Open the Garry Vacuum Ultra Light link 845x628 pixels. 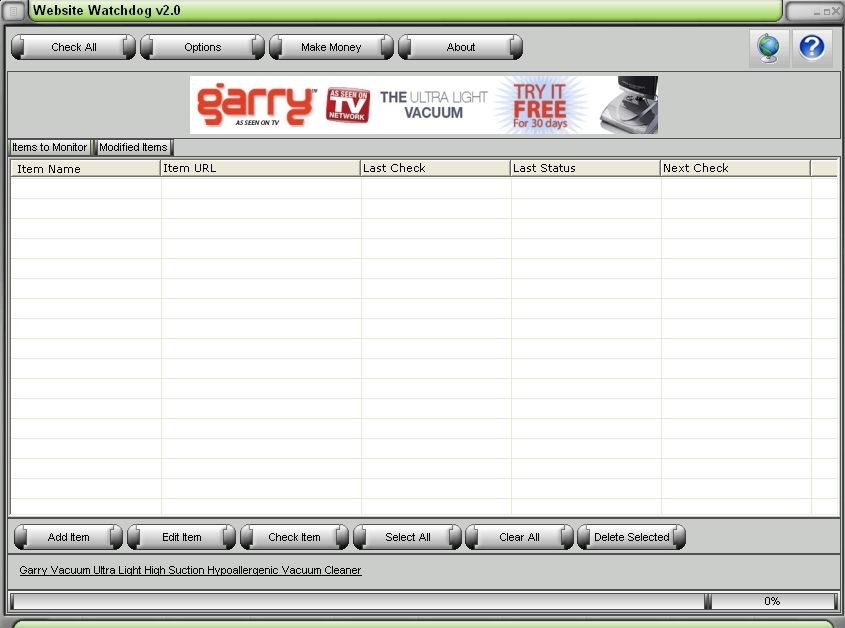click(x=190, y=570)
